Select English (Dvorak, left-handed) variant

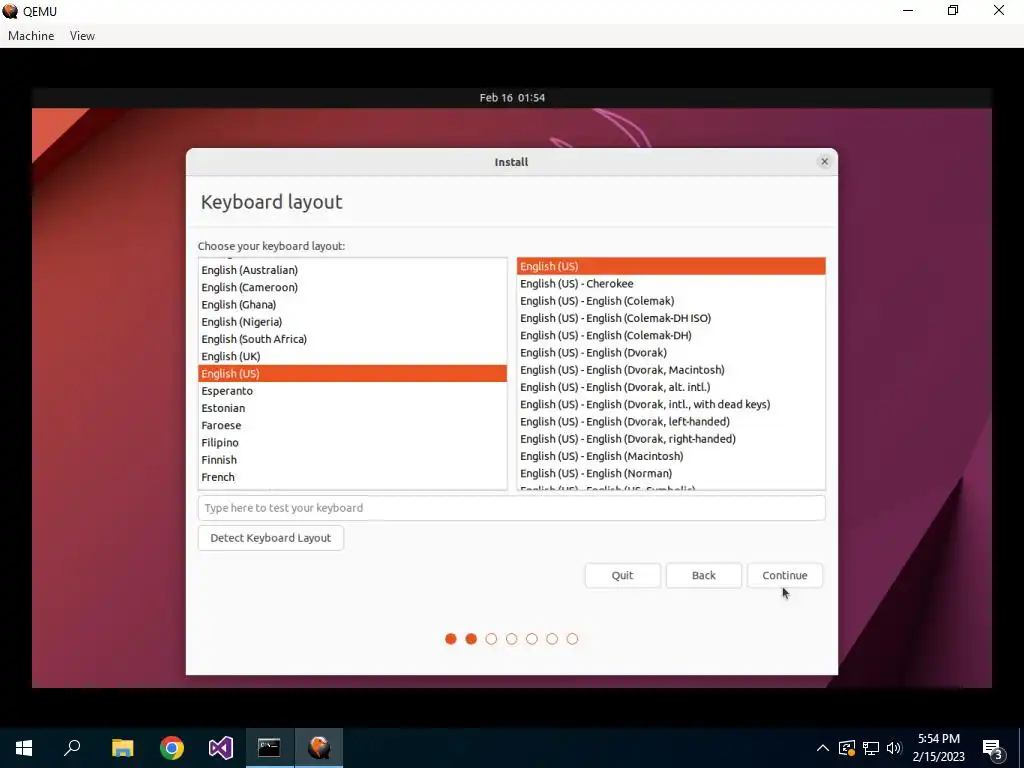[671, 422]
